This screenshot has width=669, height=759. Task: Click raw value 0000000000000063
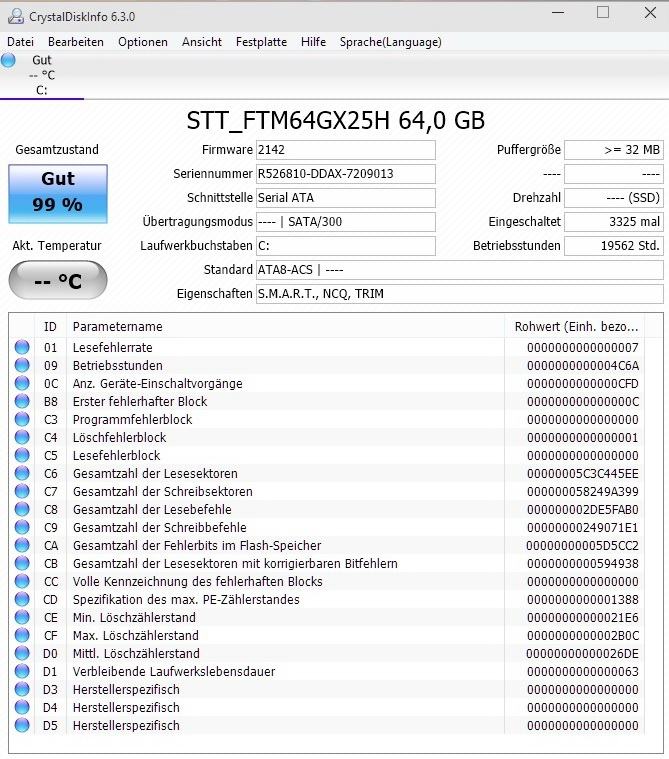[583, 671]
